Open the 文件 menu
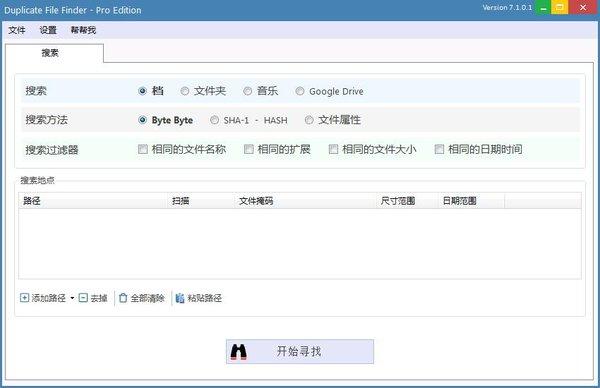This screenshot has width=600, height=388. point(17,30)
